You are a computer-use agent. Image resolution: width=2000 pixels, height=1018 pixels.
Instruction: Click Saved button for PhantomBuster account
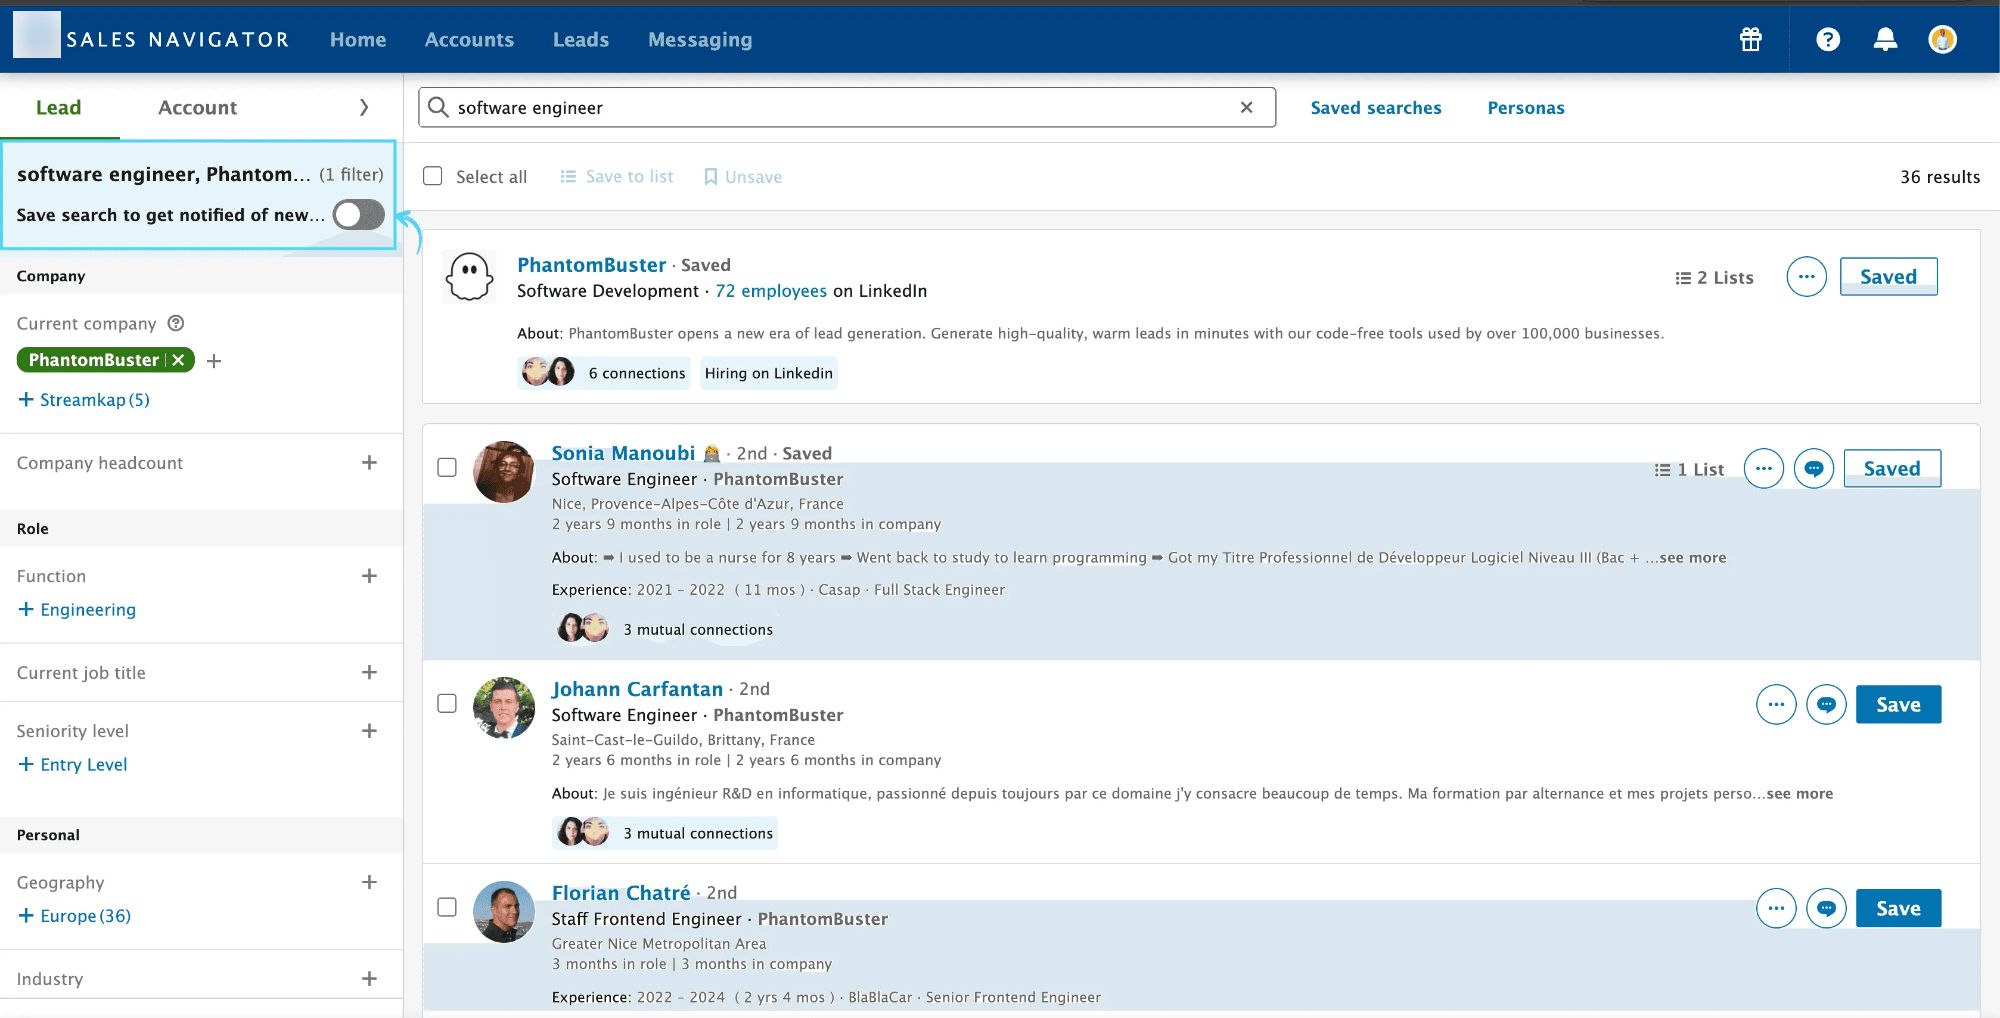pos(1889,277)
